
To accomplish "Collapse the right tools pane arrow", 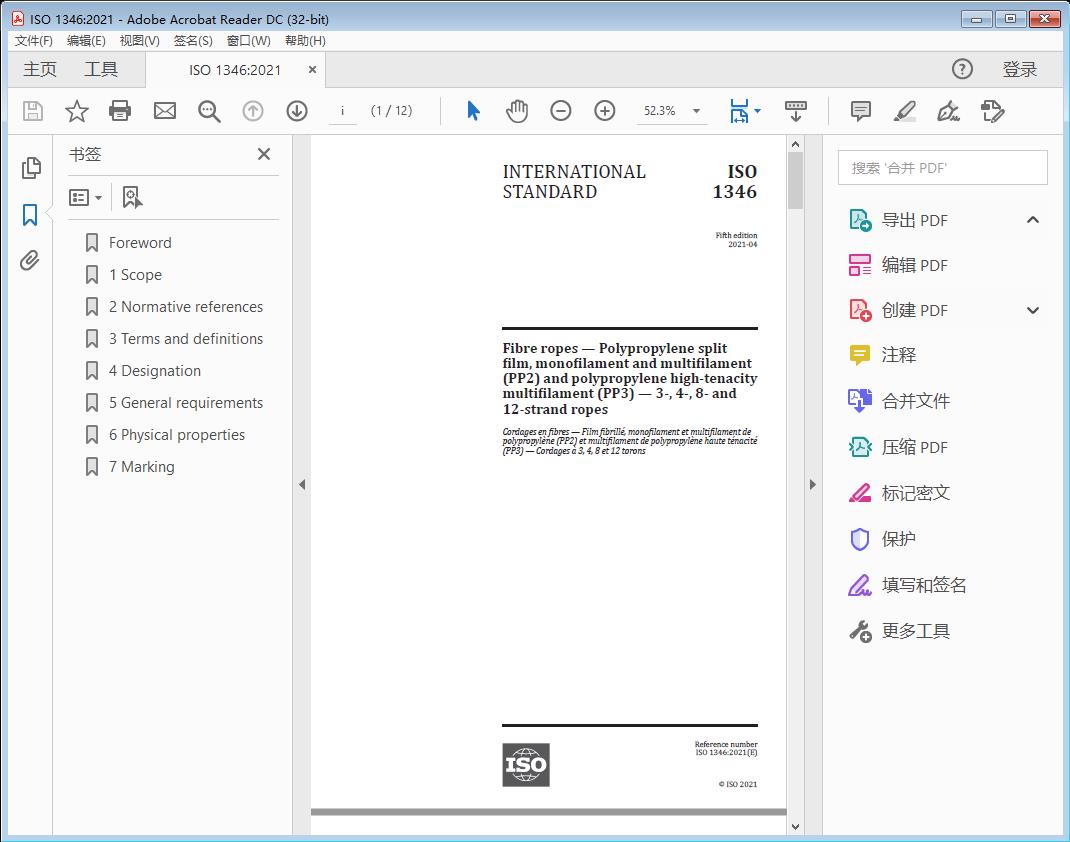I will coord(812,485).
